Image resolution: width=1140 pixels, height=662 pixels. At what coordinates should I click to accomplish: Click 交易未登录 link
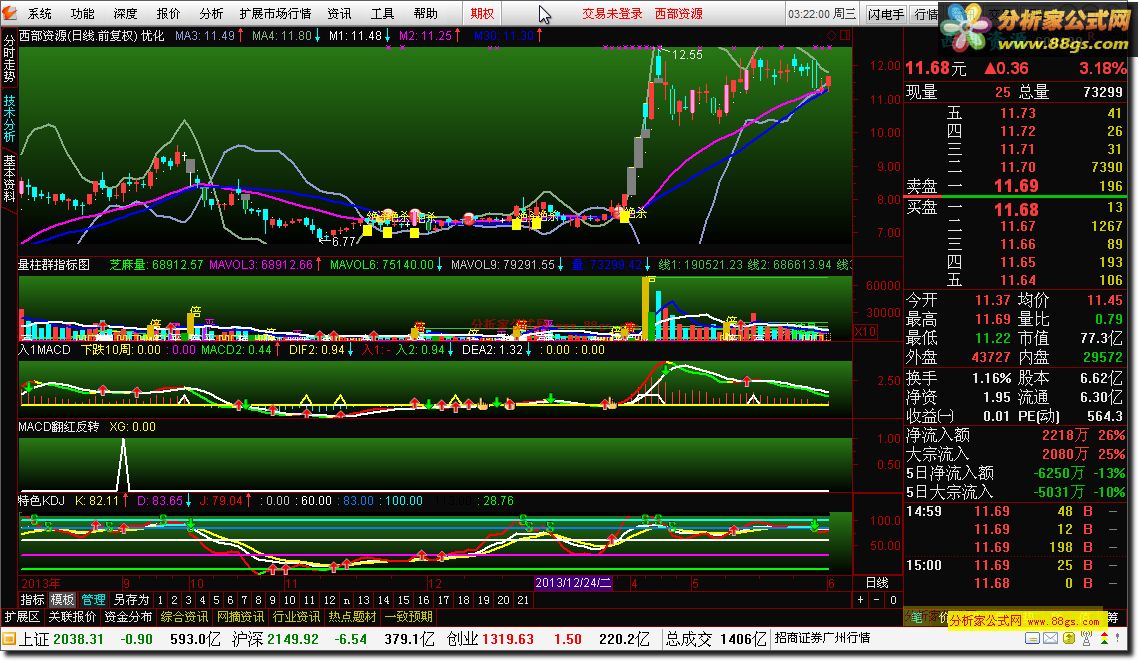[x=611, y=13]
